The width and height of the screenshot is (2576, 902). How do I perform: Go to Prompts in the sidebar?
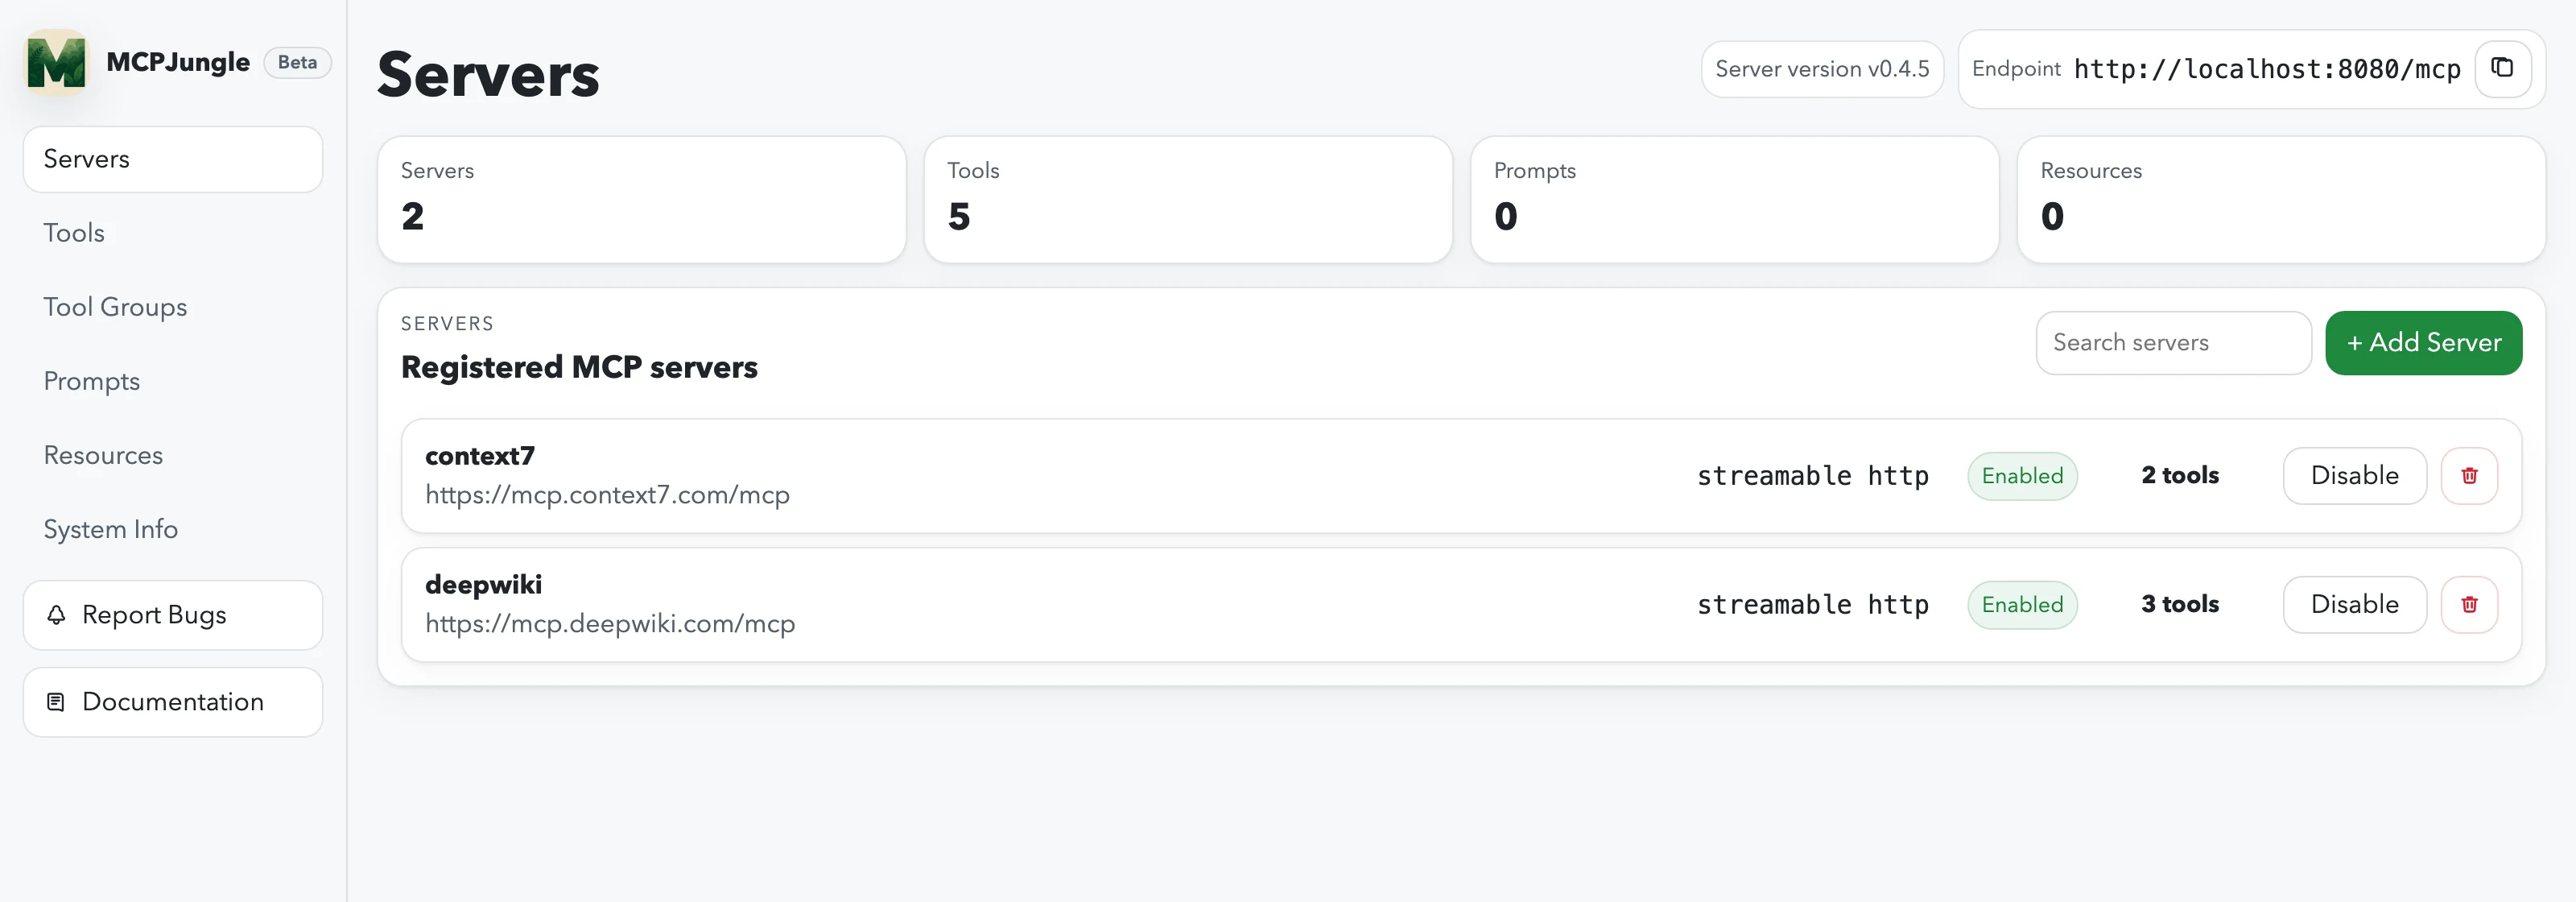point(91,381)
